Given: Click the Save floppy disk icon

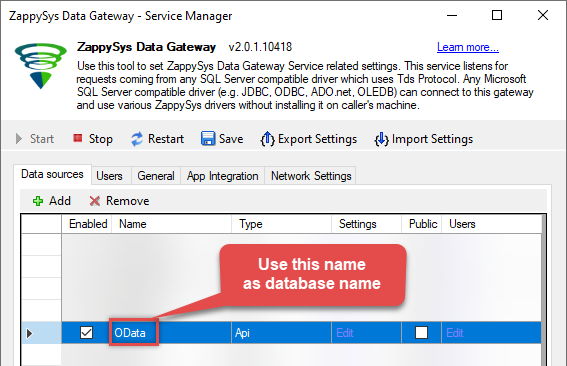Looking at the screenshot, I should (x=208, y=139).
